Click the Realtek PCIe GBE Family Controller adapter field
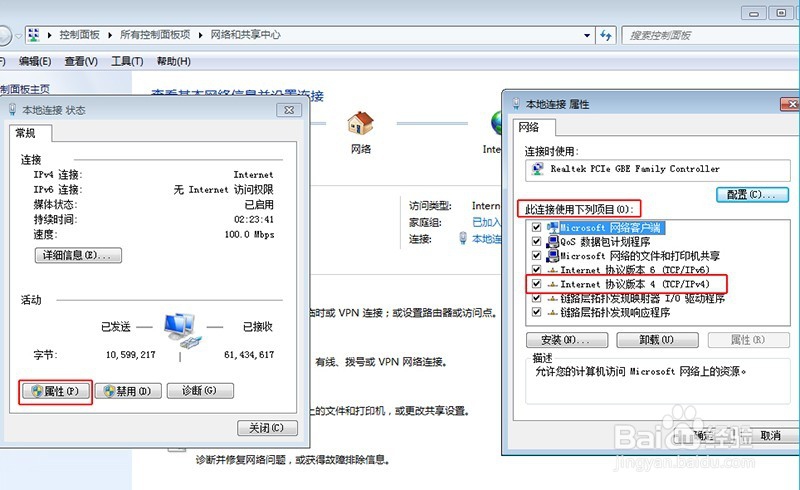800x490 pixels. pyautogui.click(x=658, y=169)
